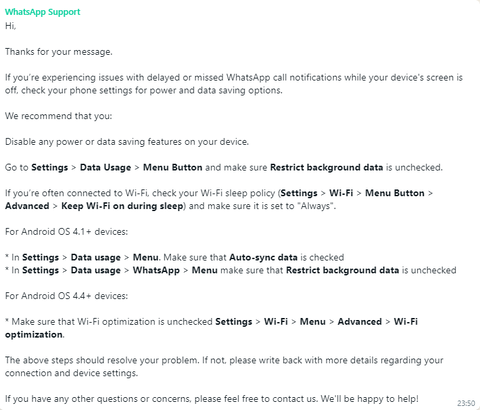The height and width of the screenshot is (410, 480).
Task: Click 'The above steps should resolve your problem' sentence
Action: 102,360
